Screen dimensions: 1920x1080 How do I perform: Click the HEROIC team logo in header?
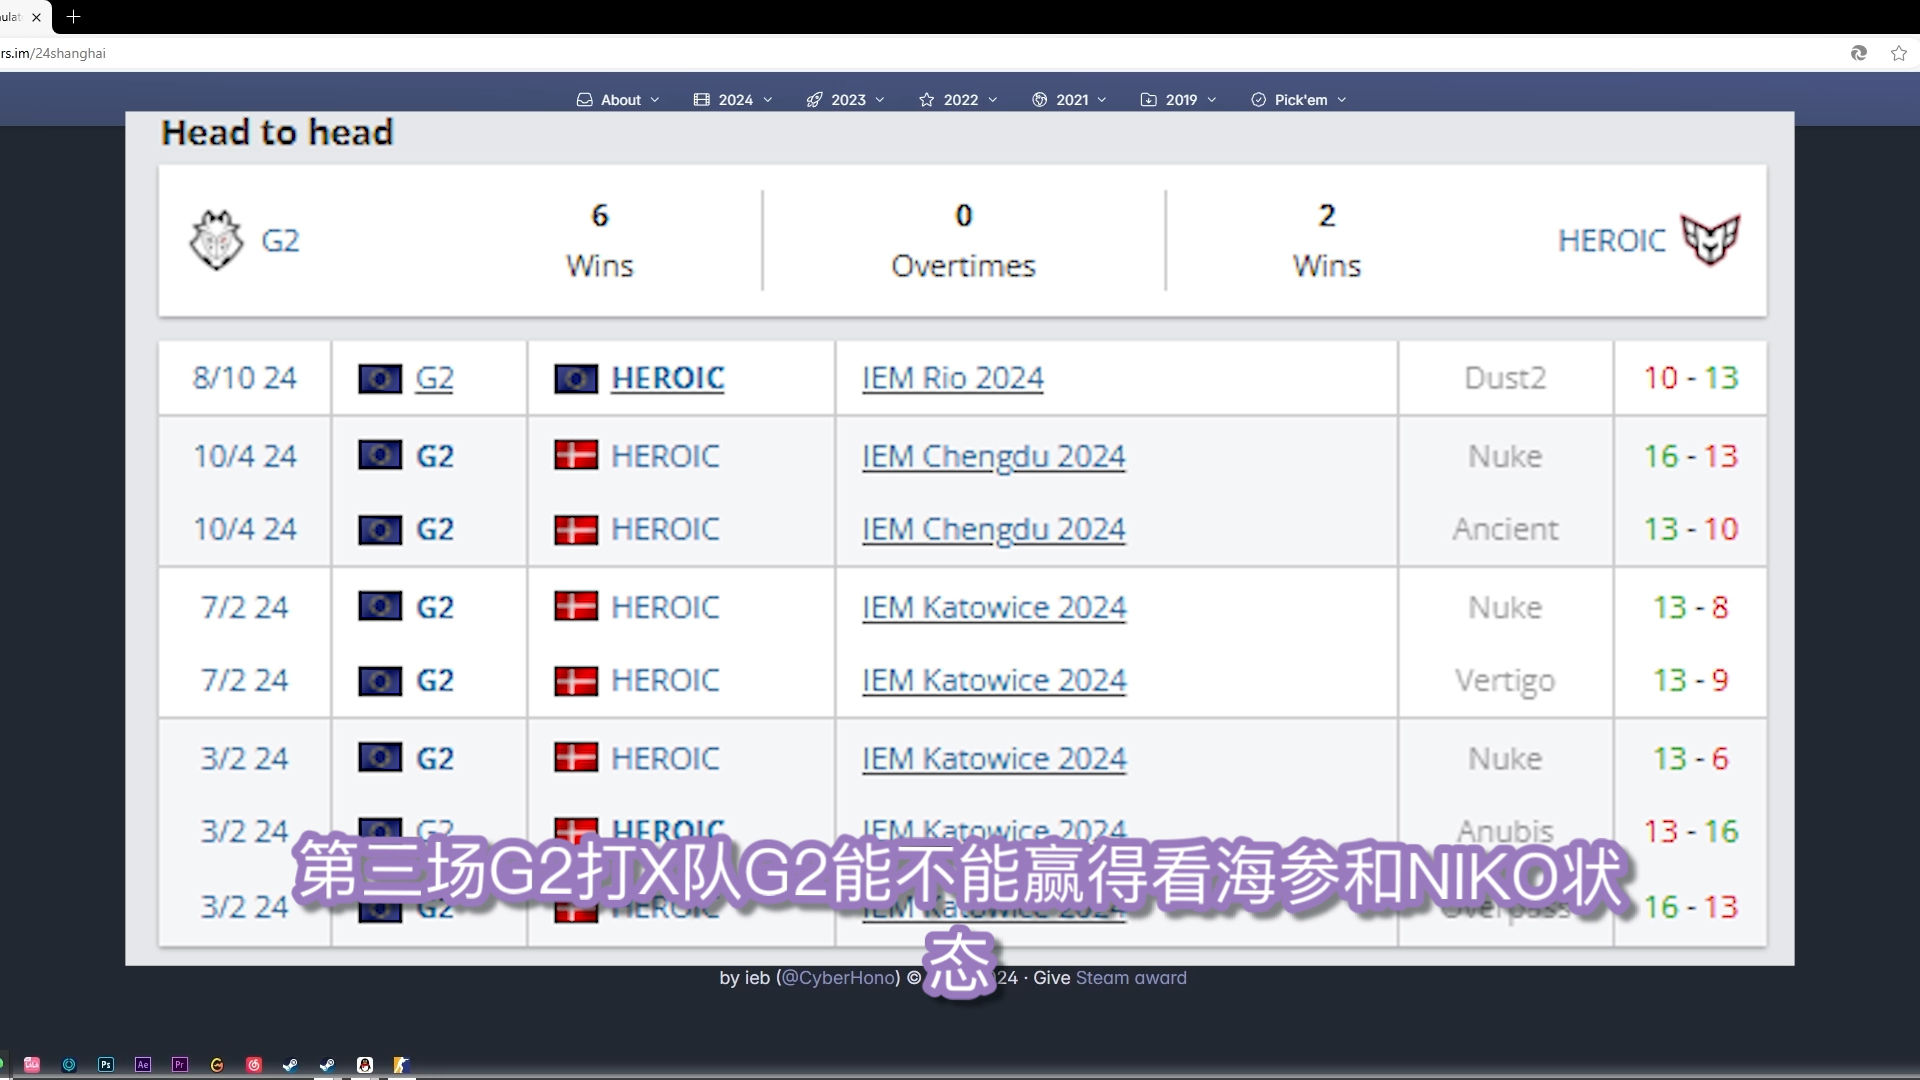pyautogui.click(x=1710, y=239)
